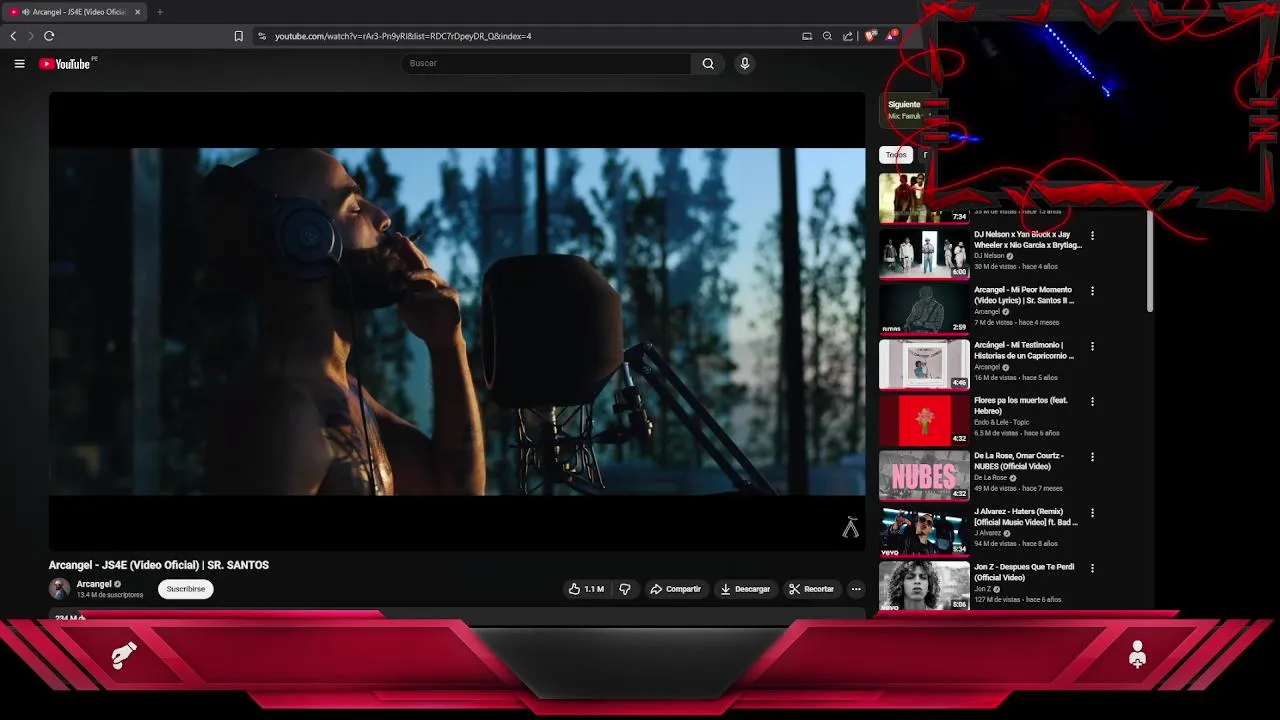Open site settings icon beside the URL
Image resolution: width=1280 pixels, height=720 pixels.
[x=262, y=36]
